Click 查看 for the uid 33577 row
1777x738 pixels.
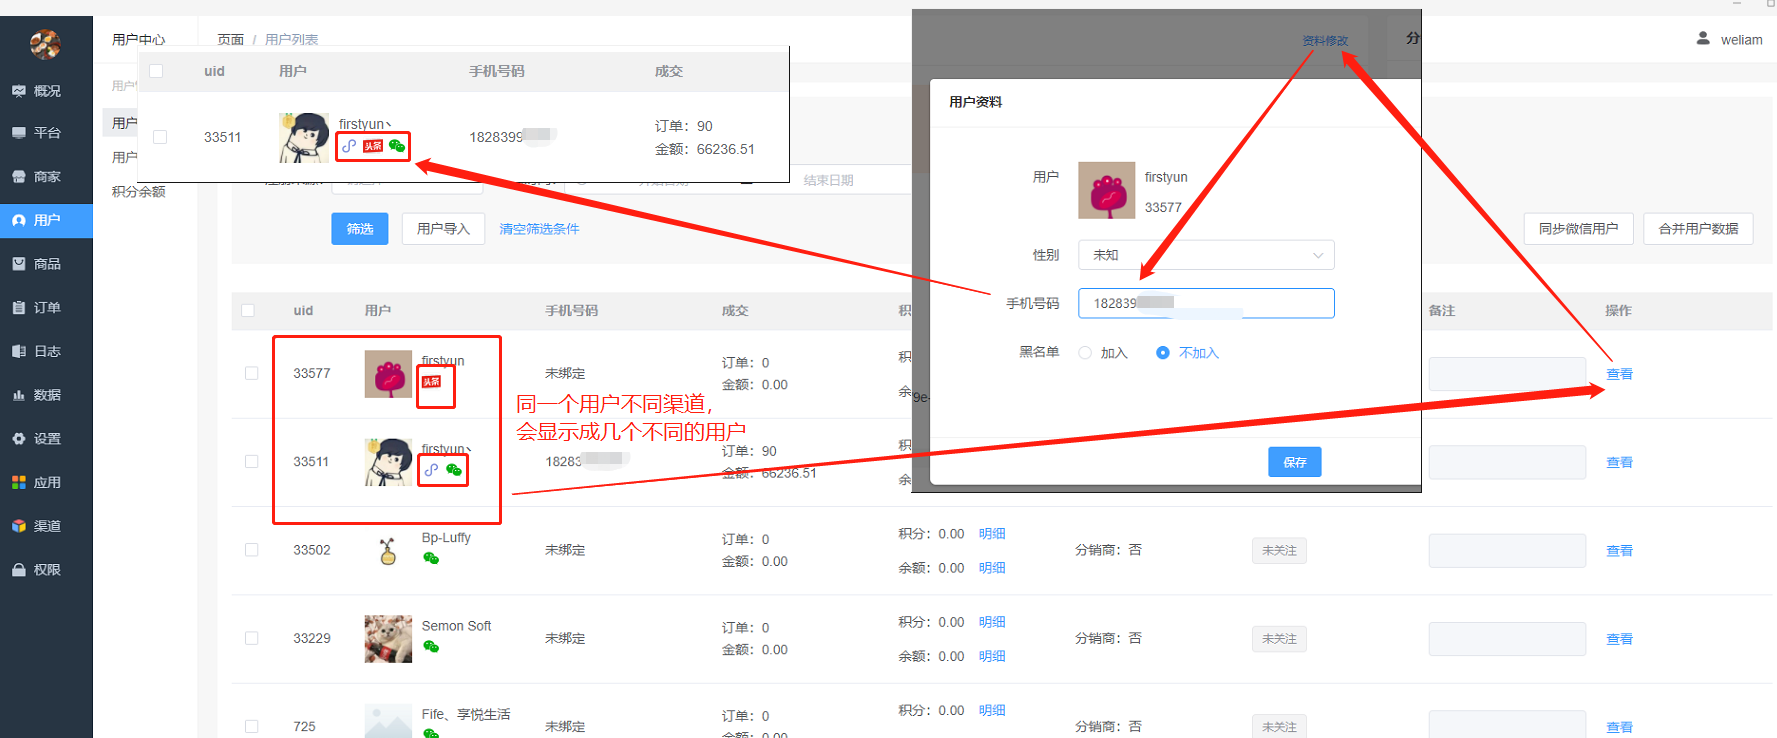[1620, 374]
